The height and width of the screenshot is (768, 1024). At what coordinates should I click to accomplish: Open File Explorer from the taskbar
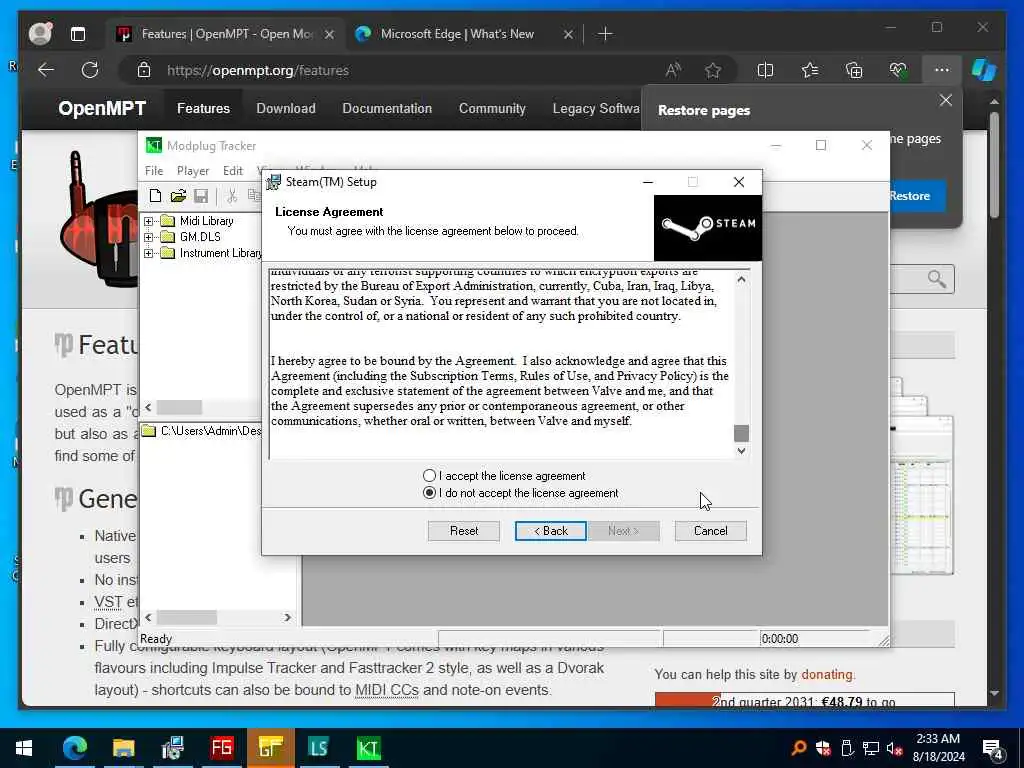click(123, 748)
